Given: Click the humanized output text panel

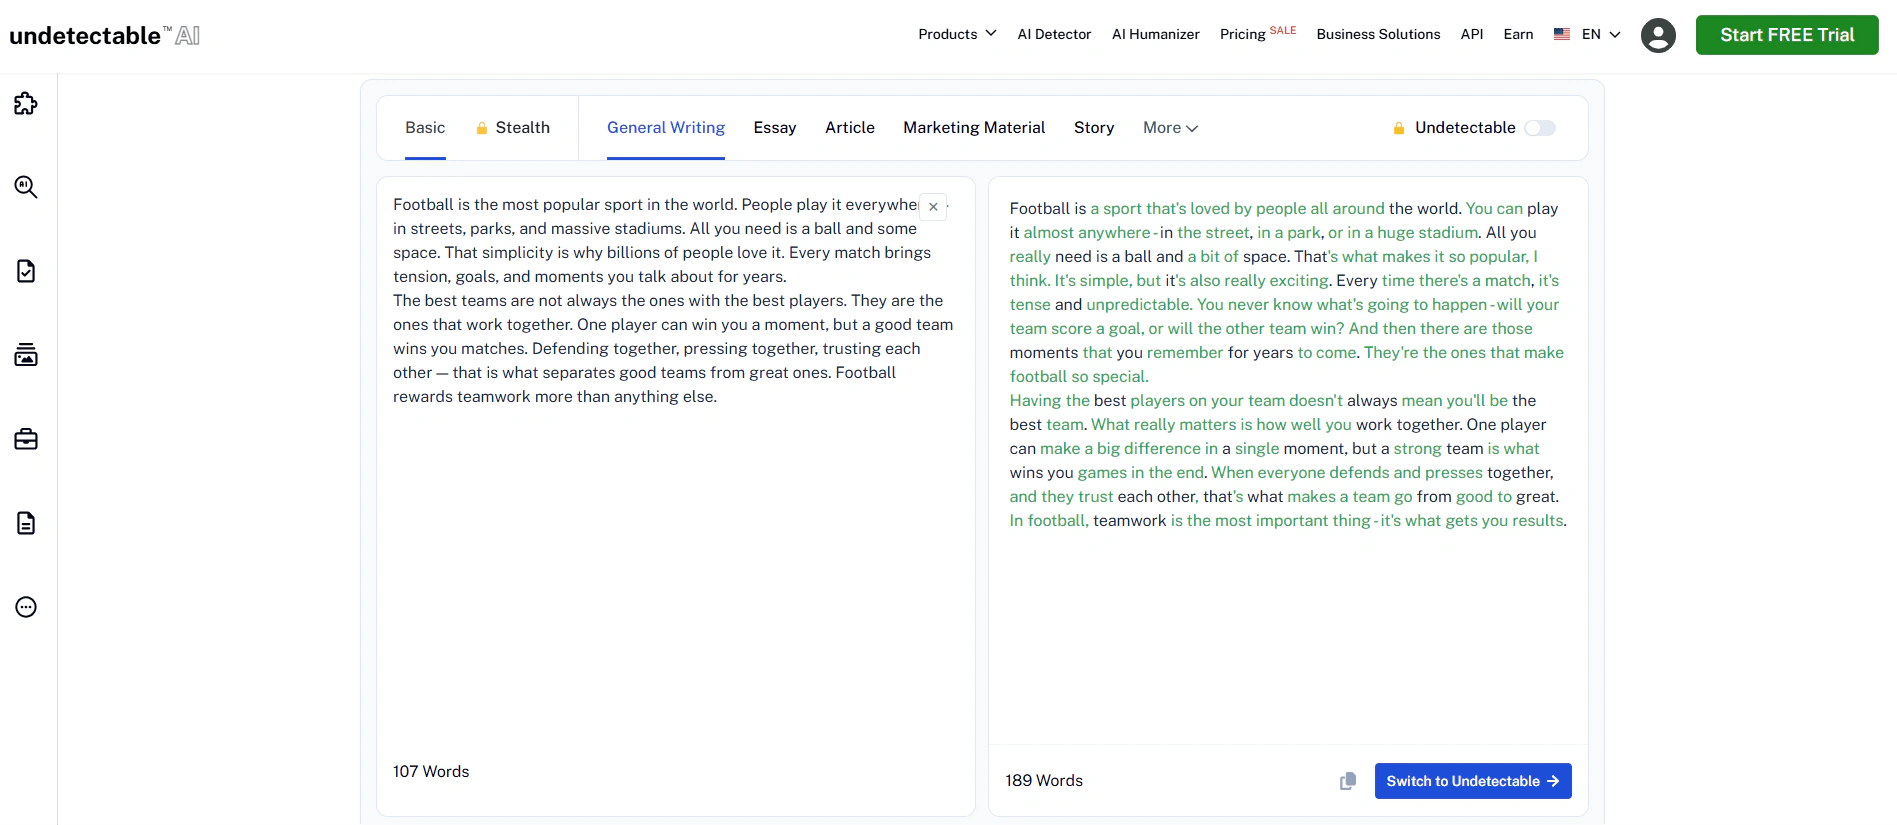Looking at the screenshot, I should point(1288,460).
